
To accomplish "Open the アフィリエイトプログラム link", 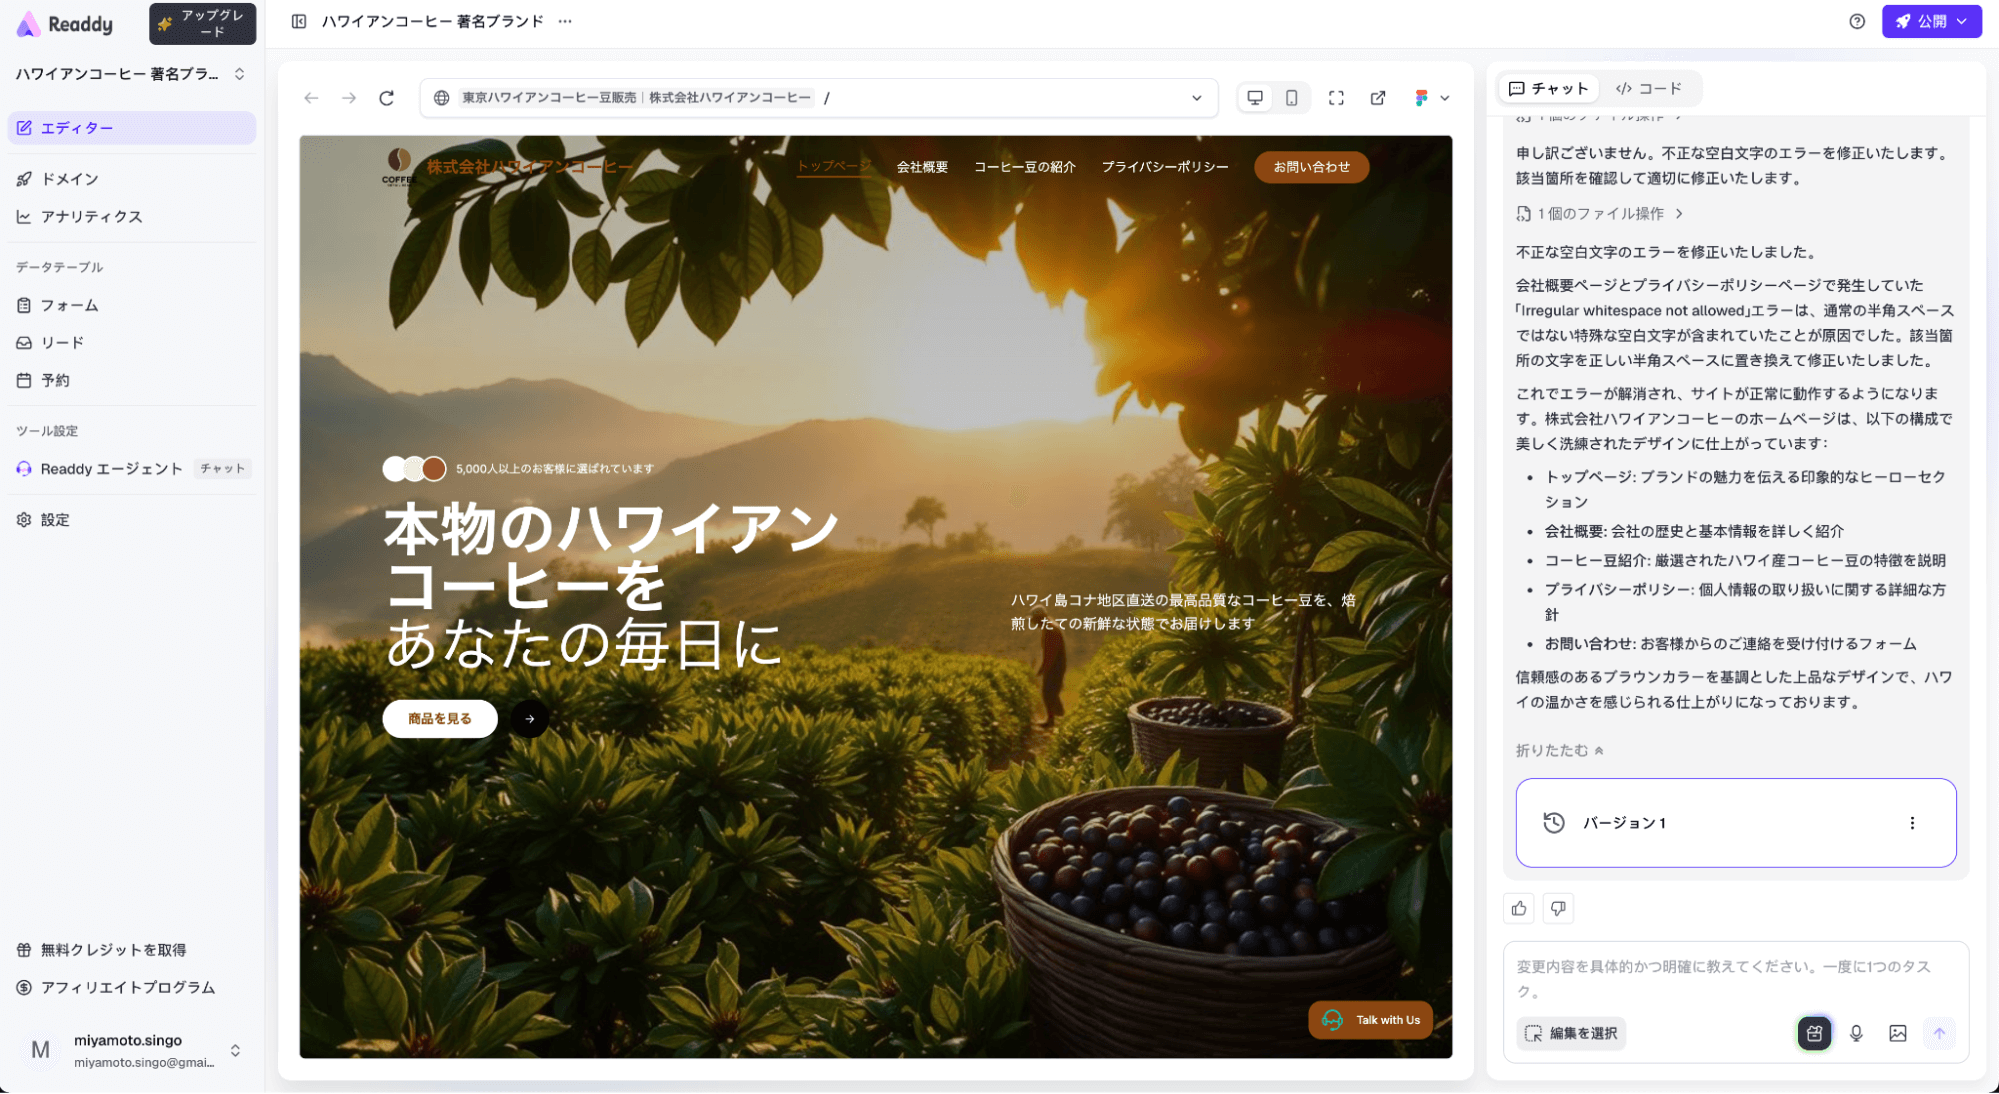I will pos(127,988).
